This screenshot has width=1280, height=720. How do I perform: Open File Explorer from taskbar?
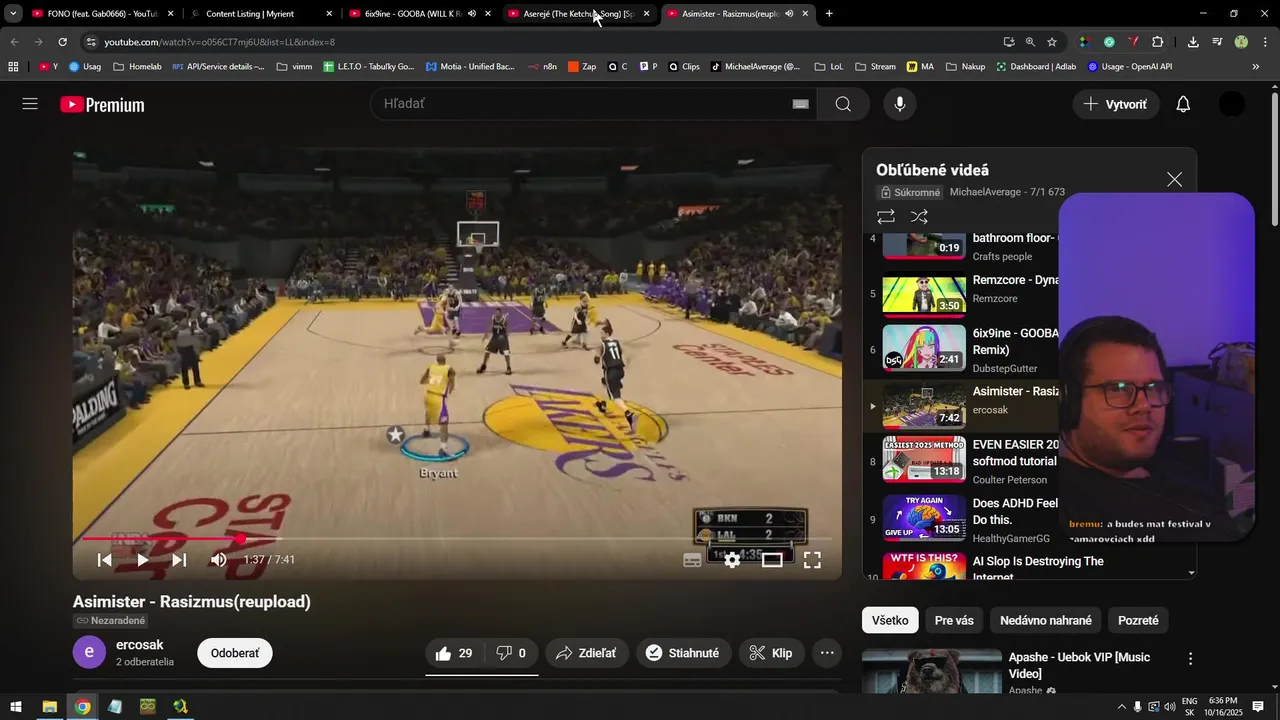click(49, 707)
